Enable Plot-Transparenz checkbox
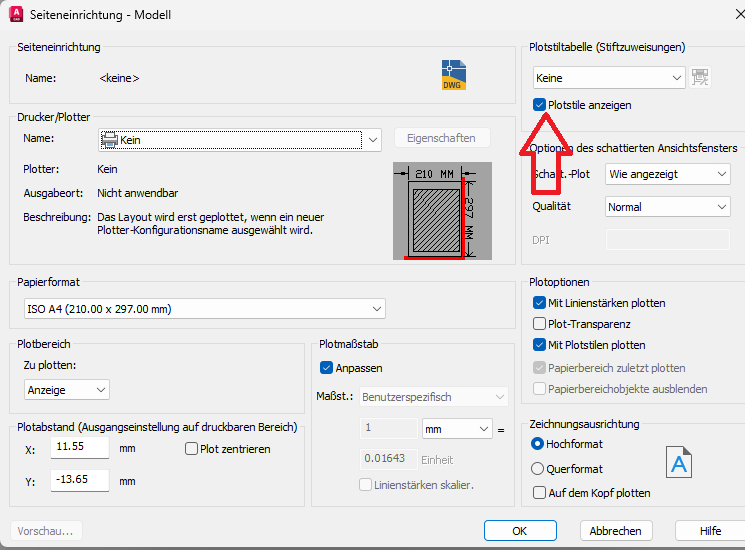This screenshot has width=745, height=550. point(539,324)
